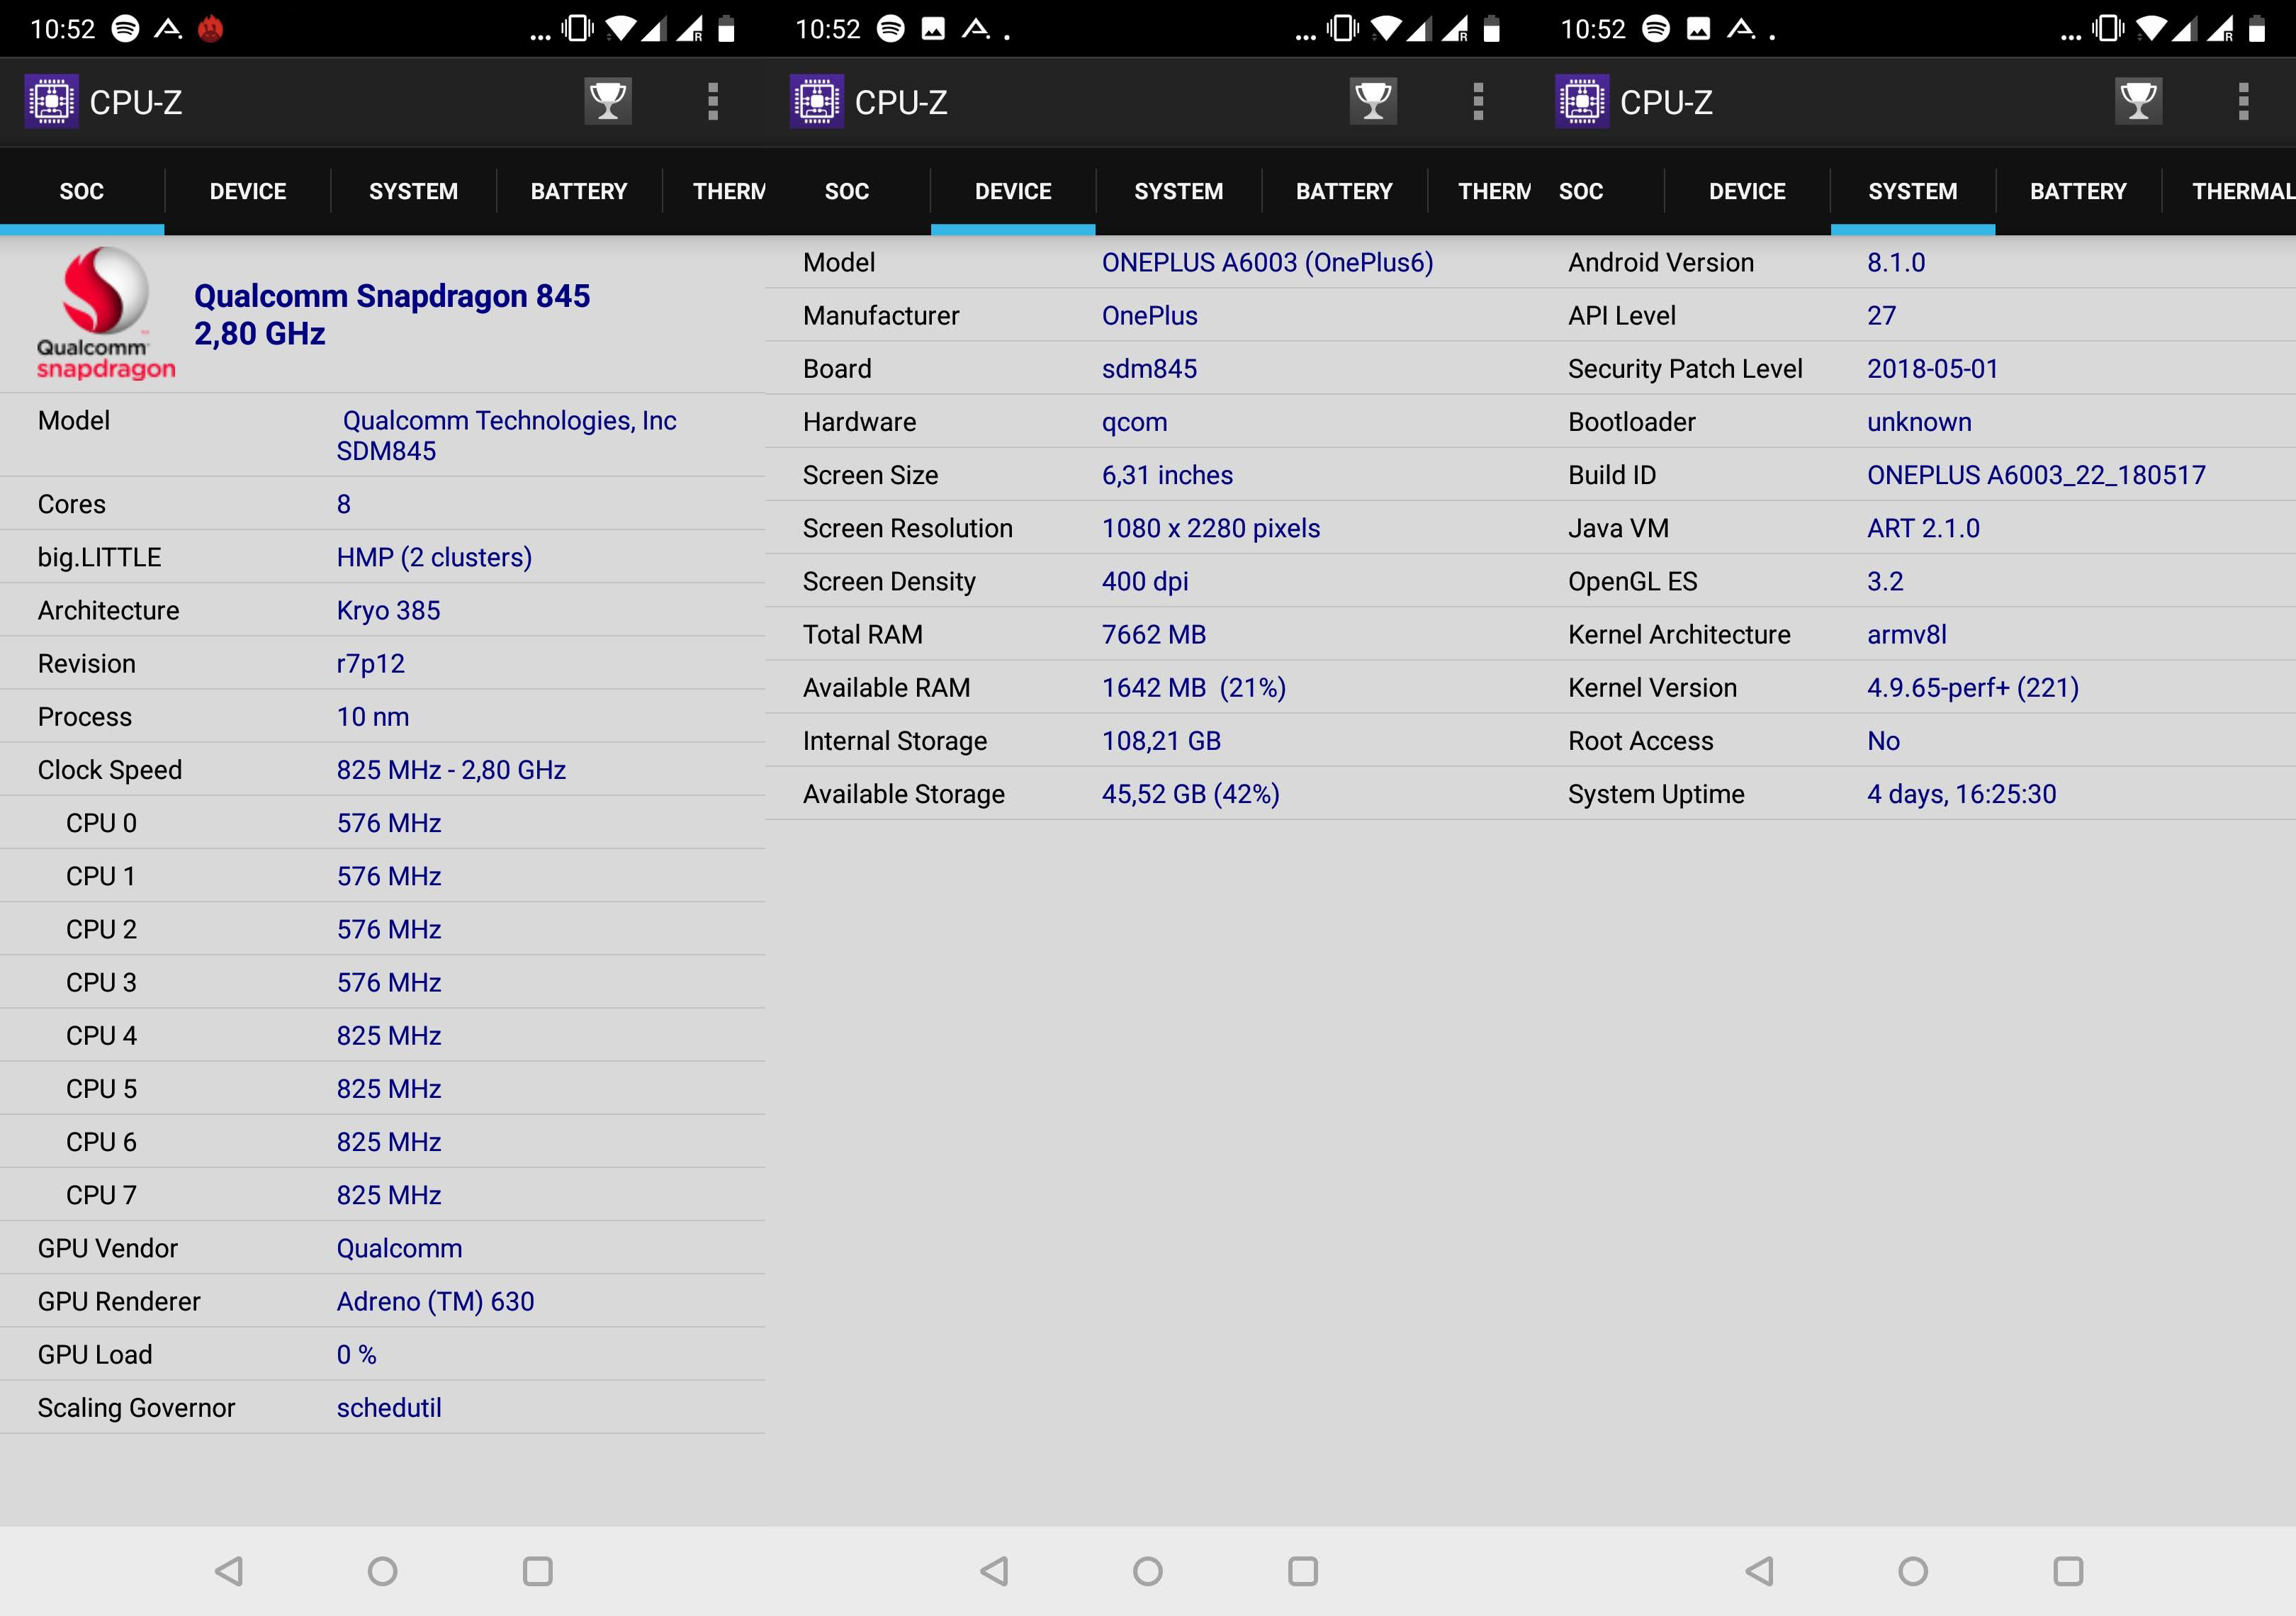This screenshot has height=1616, width=2296.
Task: Open the THERMAL tab in the right screen
Action: tap(2230, 191)
